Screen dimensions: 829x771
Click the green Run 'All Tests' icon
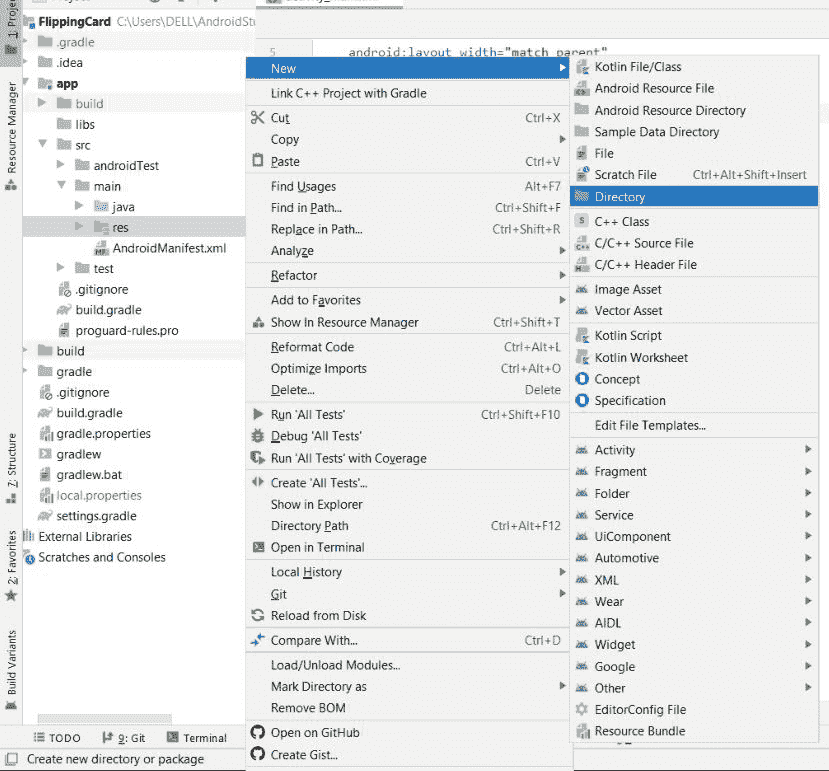(258, 414)
